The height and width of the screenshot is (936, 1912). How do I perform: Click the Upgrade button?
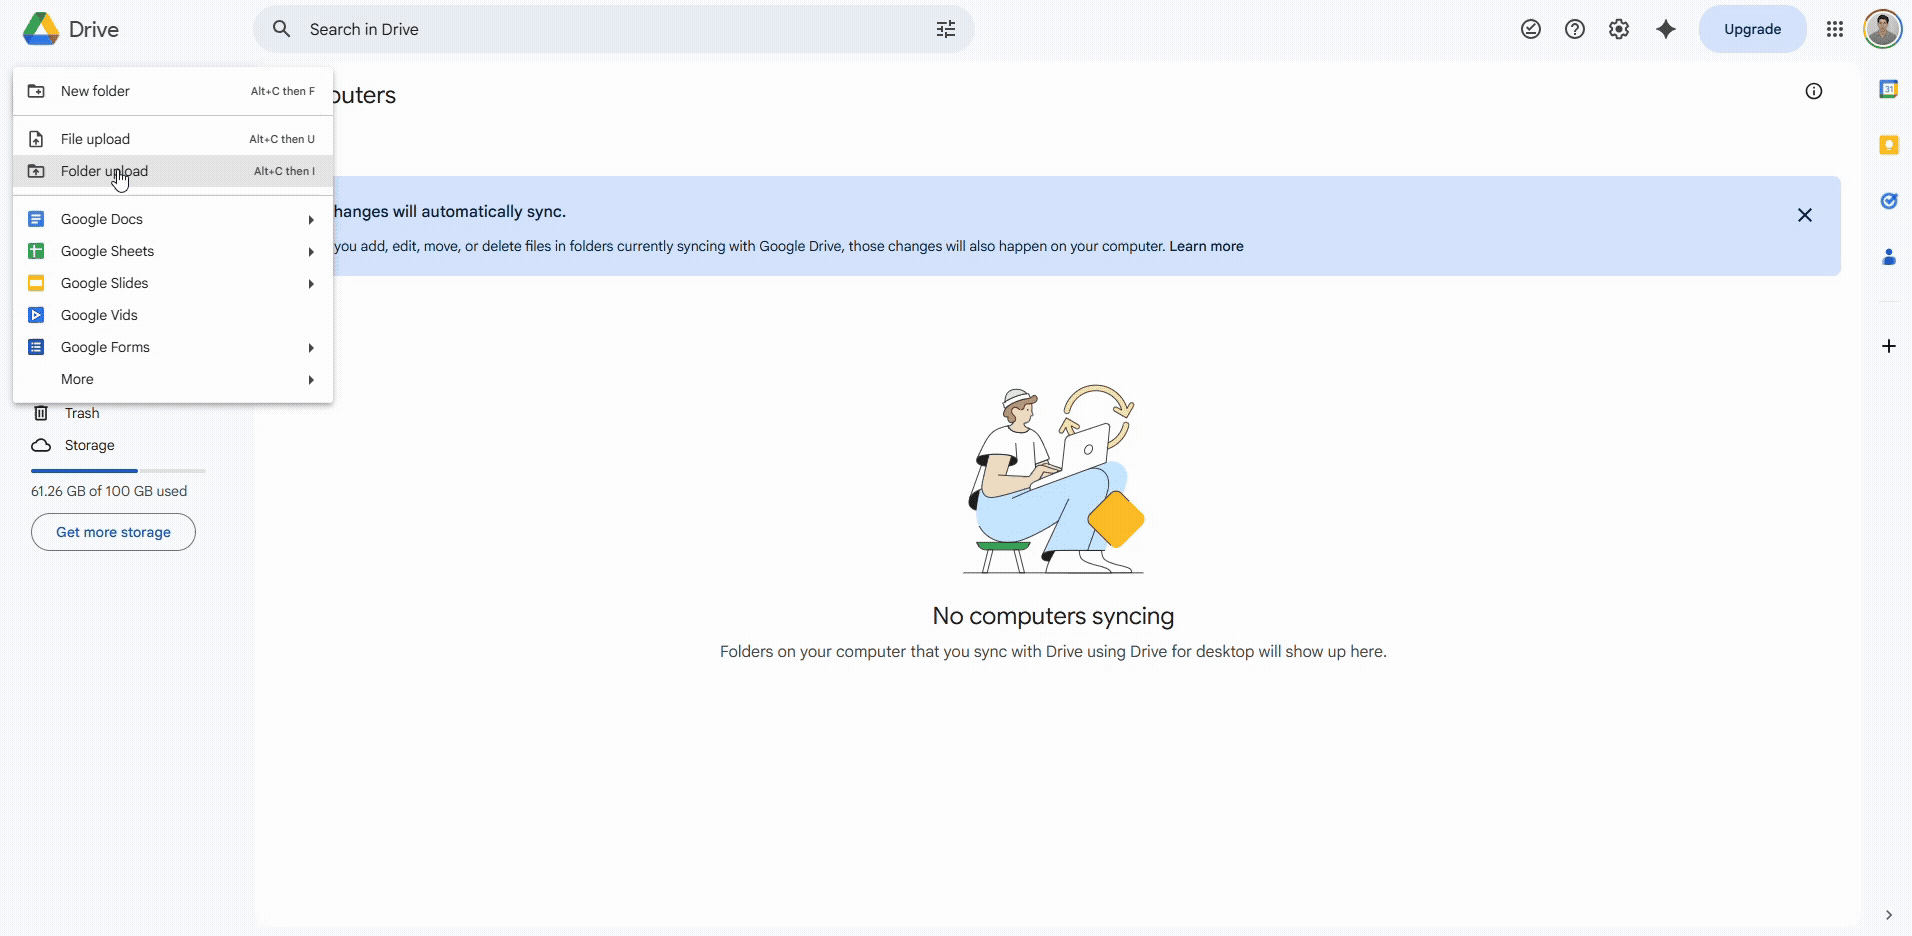[x=1752, y=29]
